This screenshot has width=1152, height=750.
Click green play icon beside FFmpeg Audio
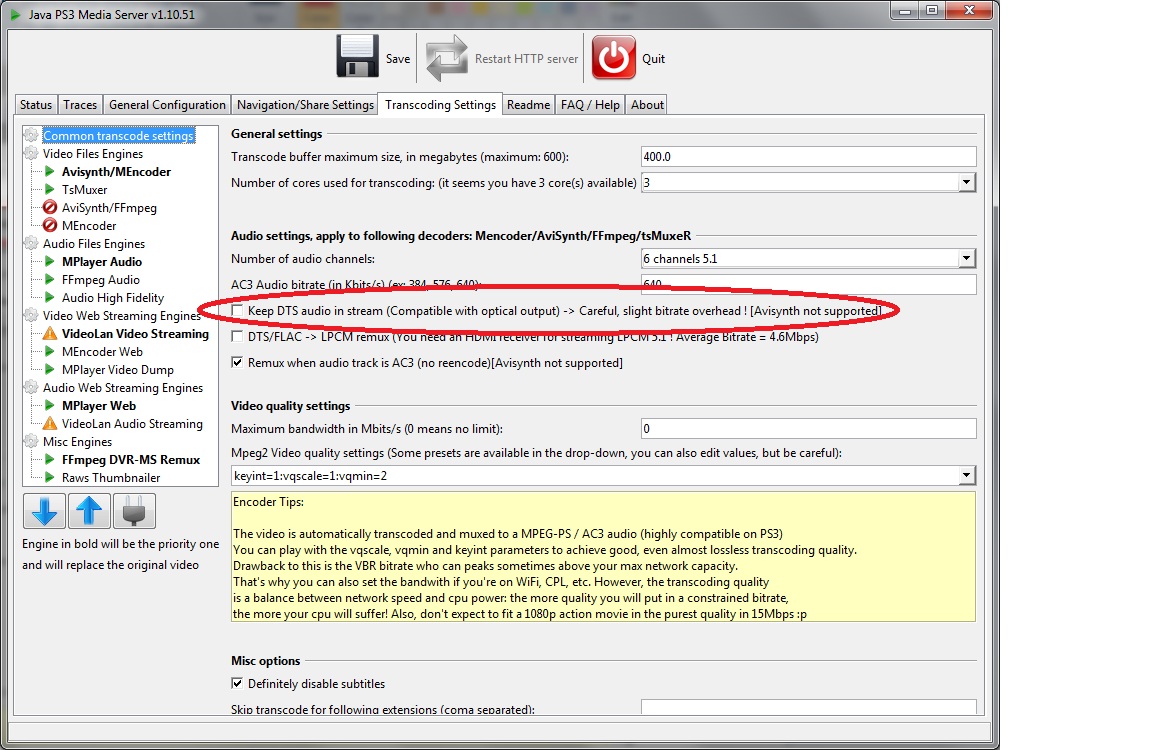[x=50, y=279]
